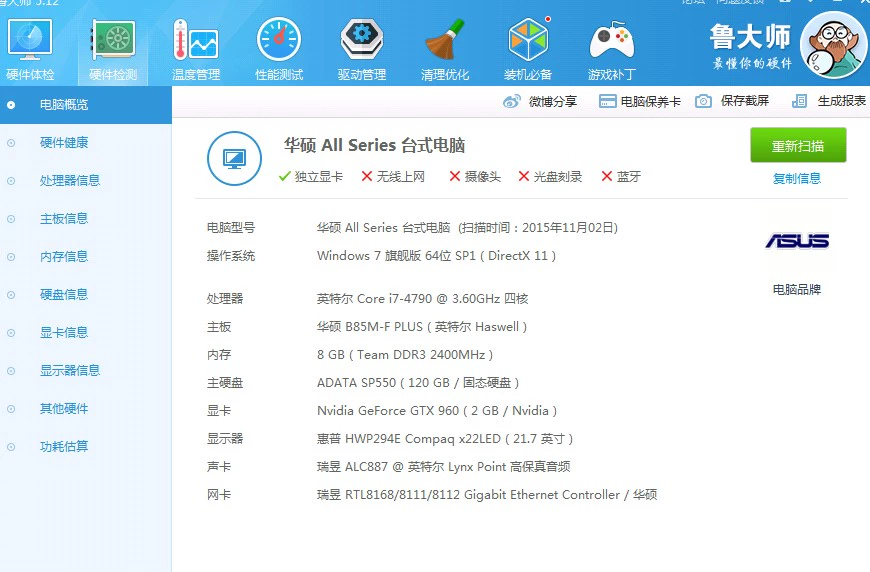Open the 硬件体检 hardware checkup icon
The height and width of the screenshot is (572, 870).
click(30, 49)
